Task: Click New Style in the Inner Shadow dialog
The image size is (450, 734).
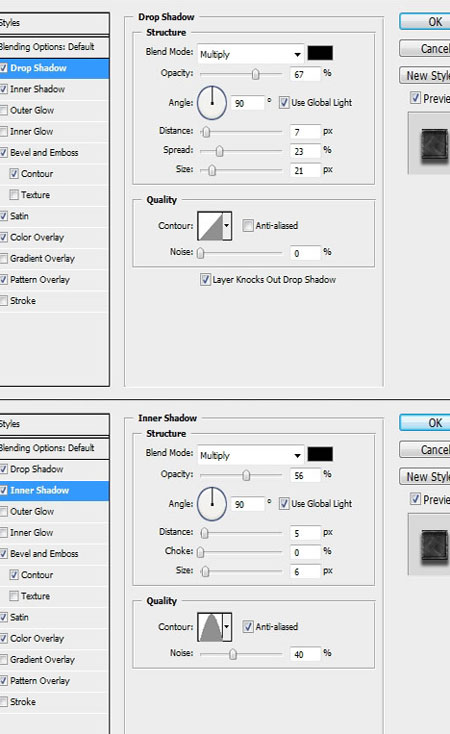Action: [425, 477]
